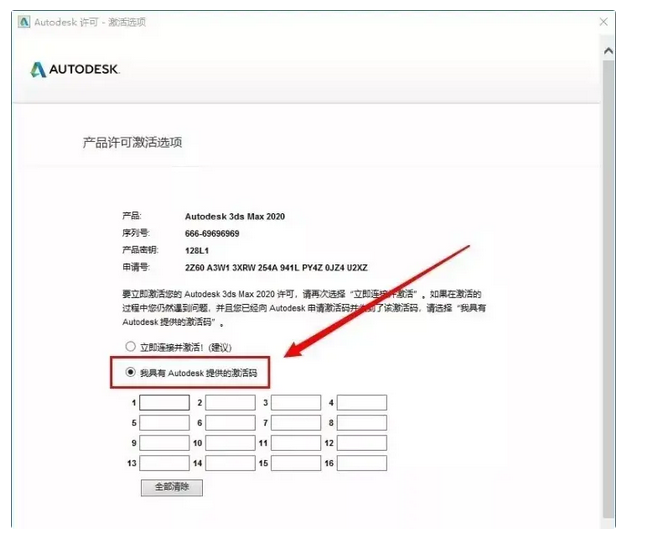Image resolution: width=648 pixels, height=547 pixels.
Task: Click the 序列号 label
Action: [x=136, y=233]
